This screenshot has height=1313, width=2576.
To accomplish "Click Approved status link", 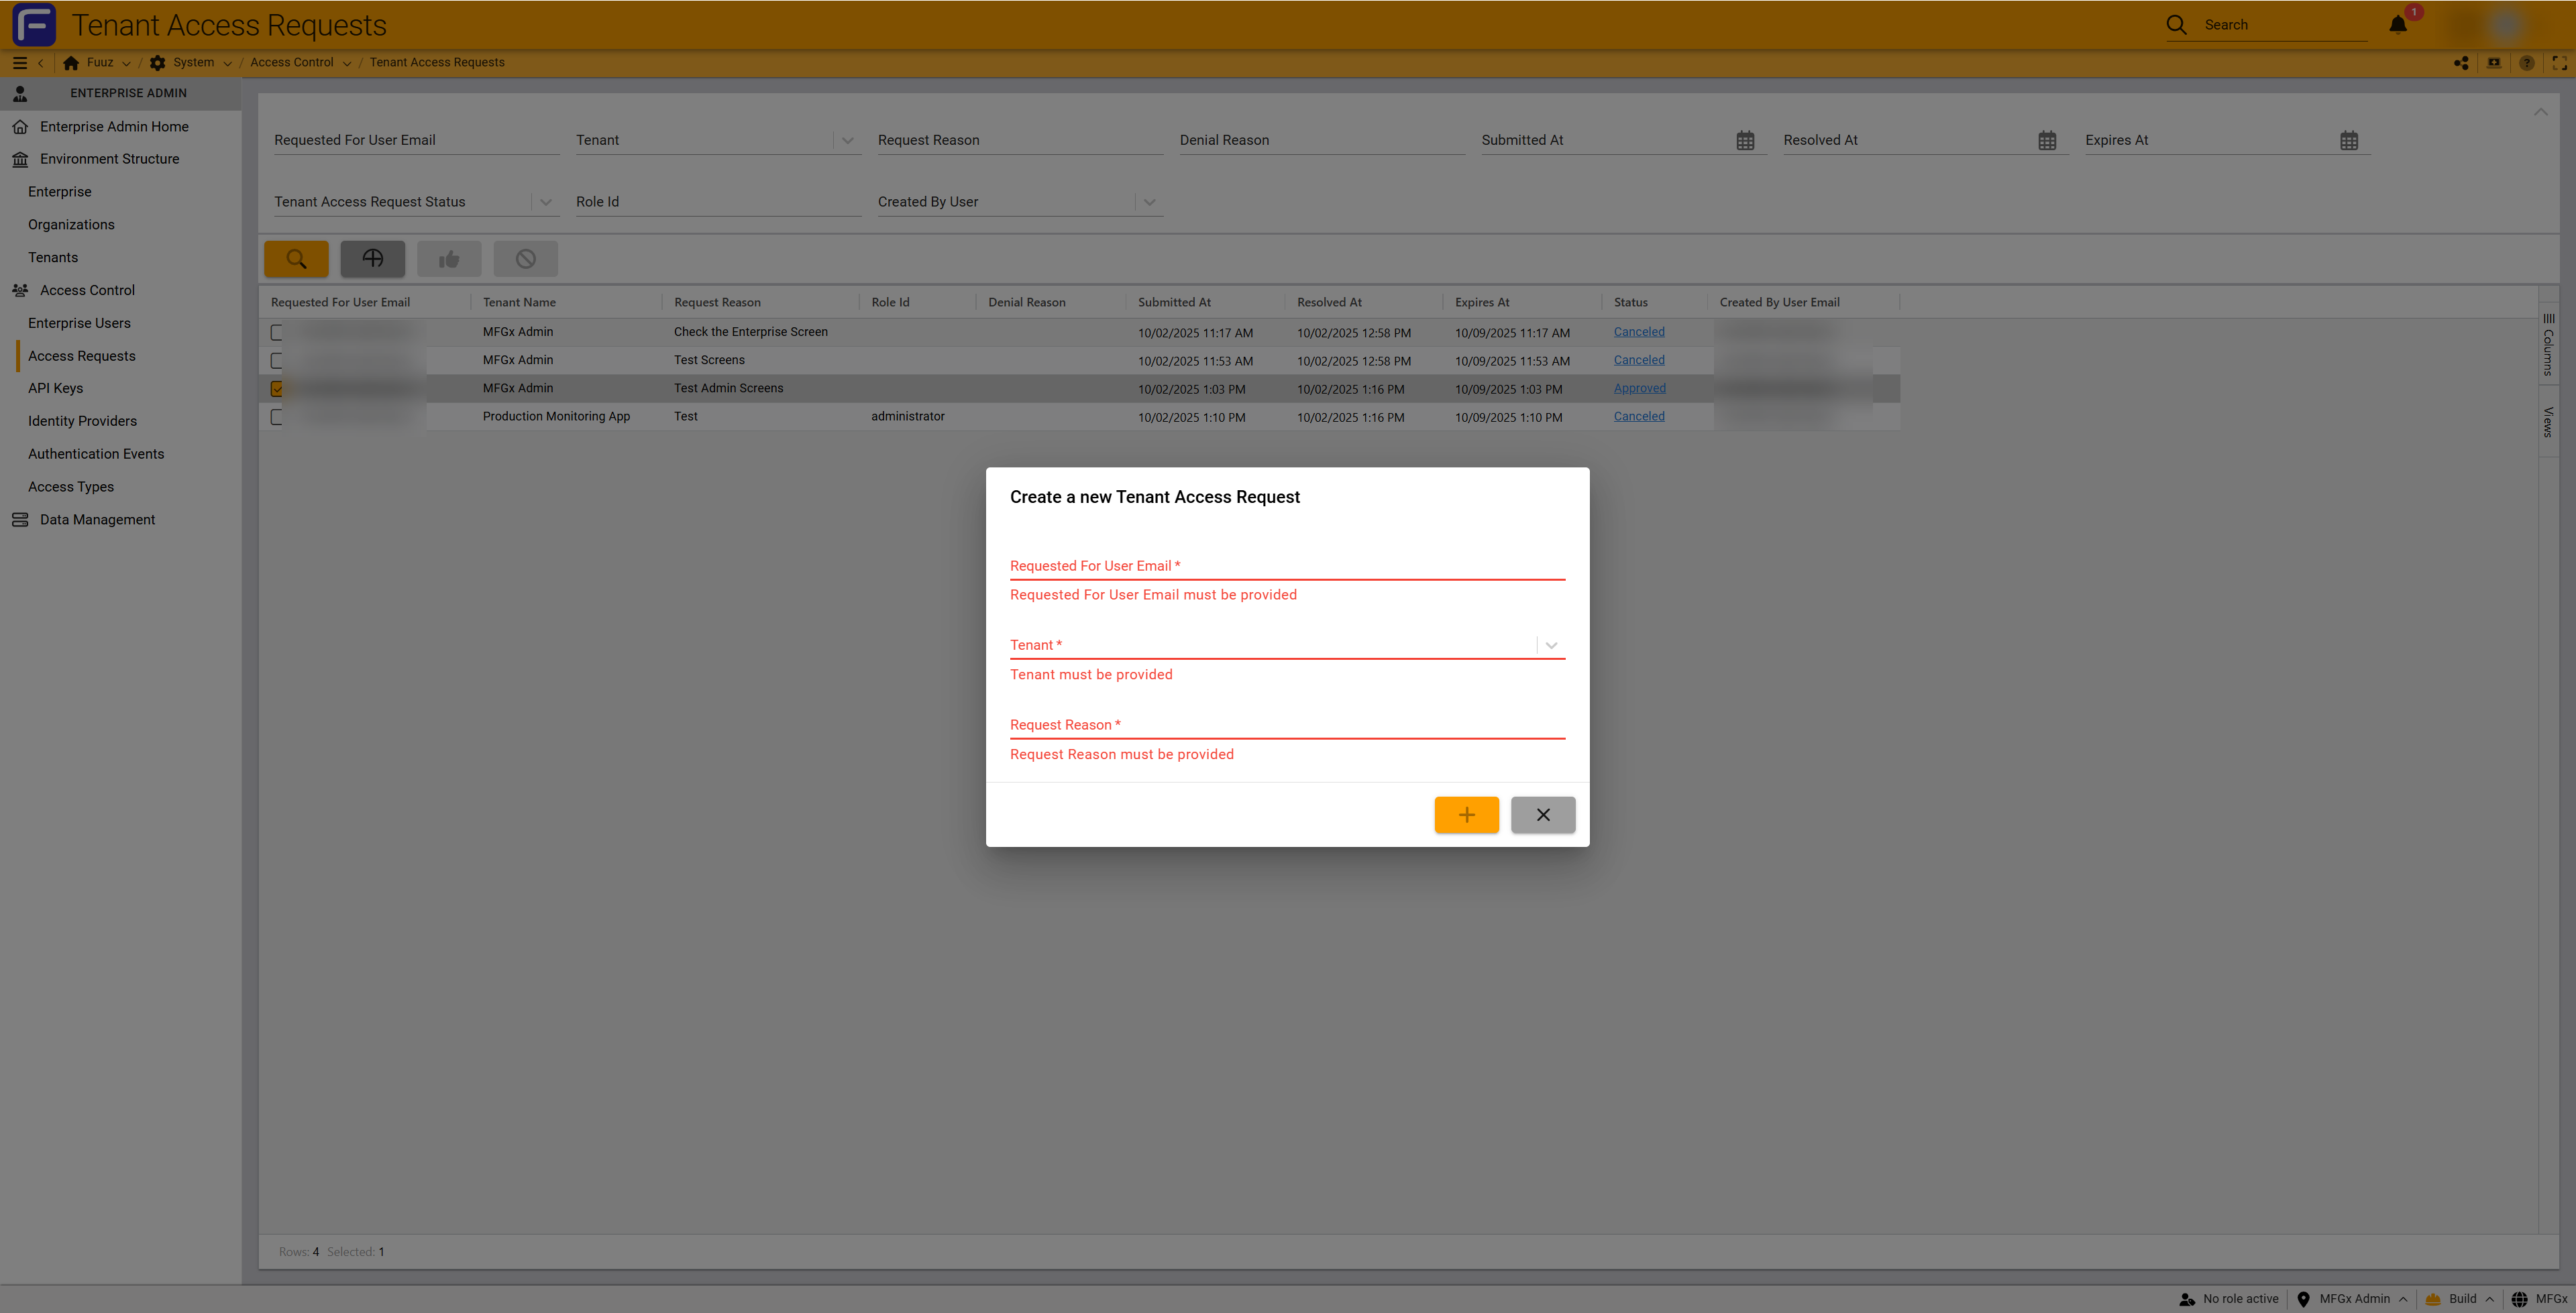I will (1639, 388).
